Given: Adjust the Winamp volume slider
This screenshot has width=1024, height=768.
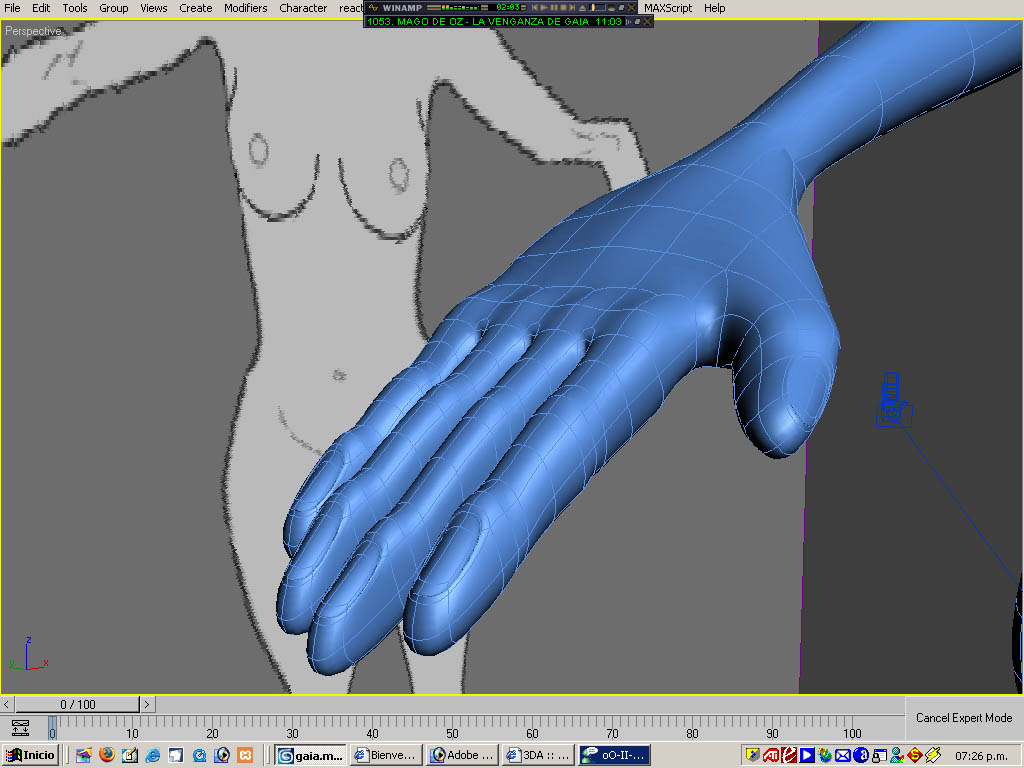Looking at the screenshot, I should pos(597,8).
